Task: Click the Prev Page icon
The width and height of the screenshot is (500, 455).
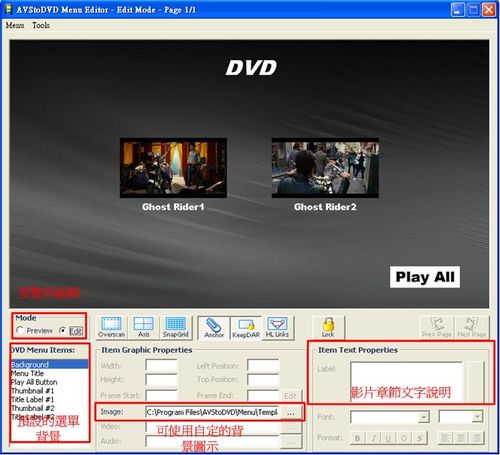Action: click(437, 328)
